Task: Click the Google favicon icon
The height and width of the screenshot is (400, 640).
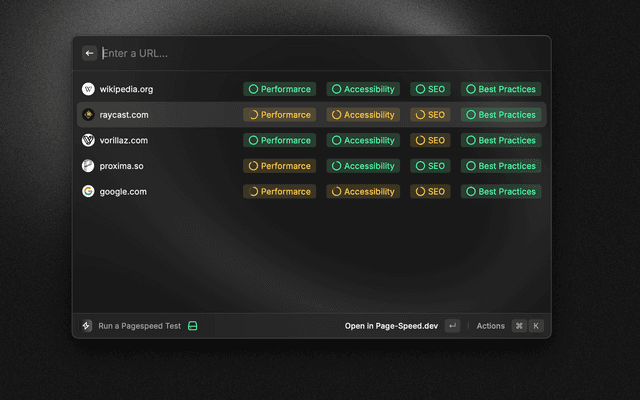Action: point(88,192)
